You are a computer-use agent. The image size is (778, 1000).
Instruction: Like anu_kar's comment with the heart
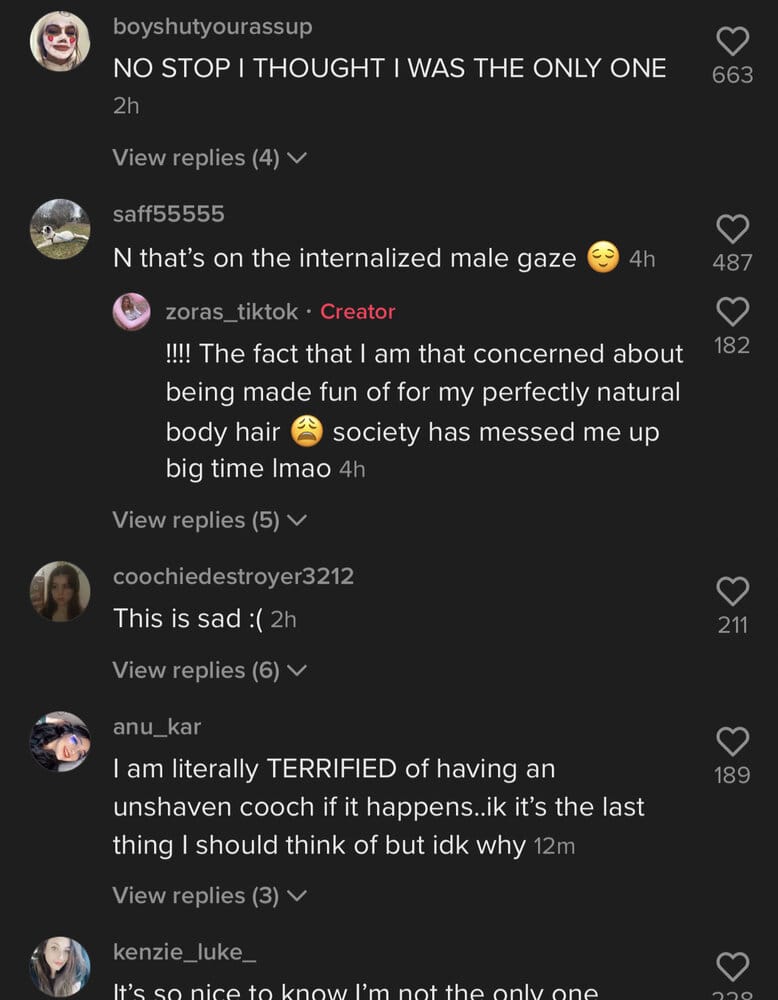point(733,741)
